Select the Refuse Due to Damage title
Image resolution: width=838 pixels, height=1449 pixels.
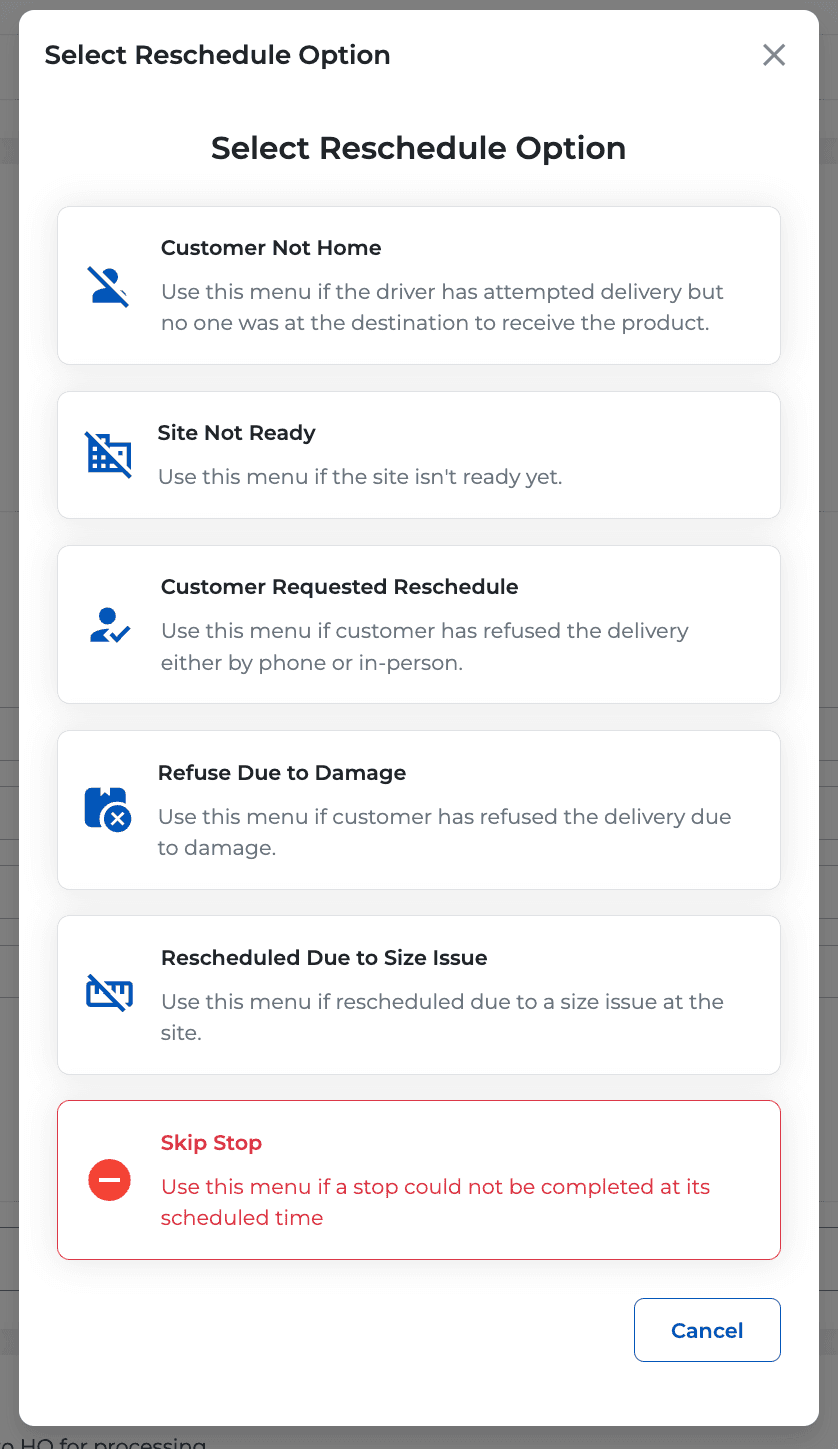point(282,773)
